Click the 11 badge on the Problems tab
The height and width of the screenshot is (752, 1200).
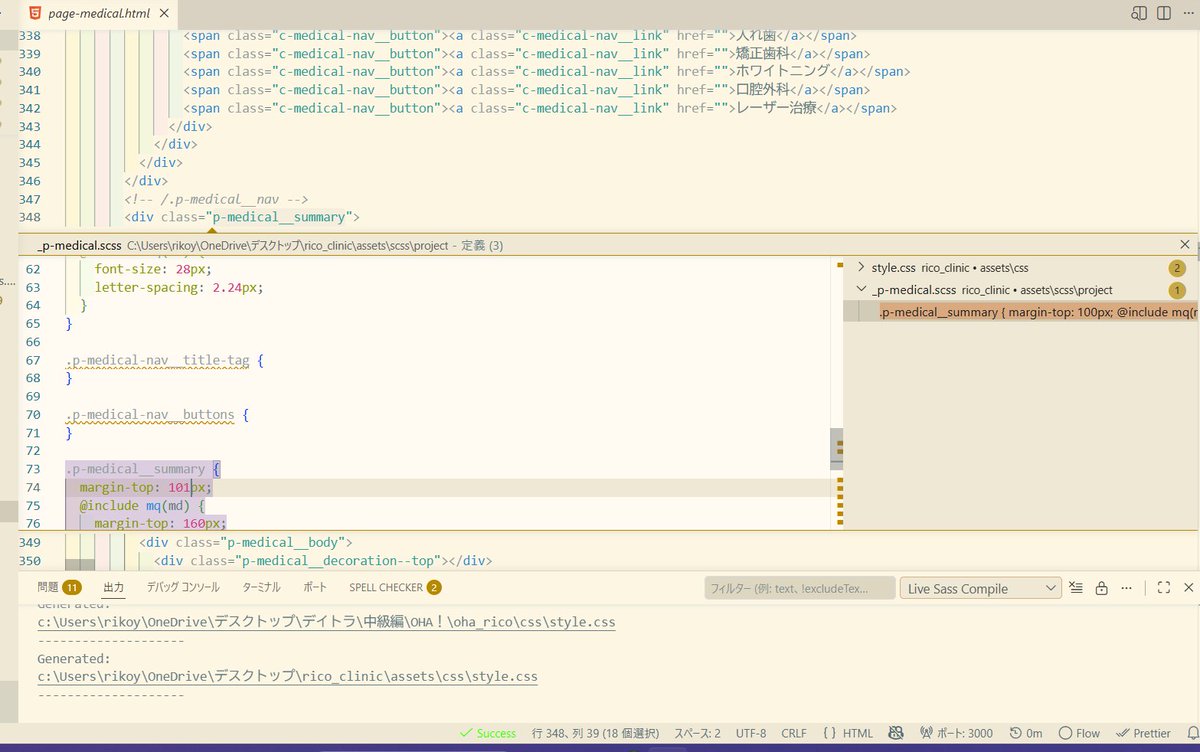tap(72, 587)
